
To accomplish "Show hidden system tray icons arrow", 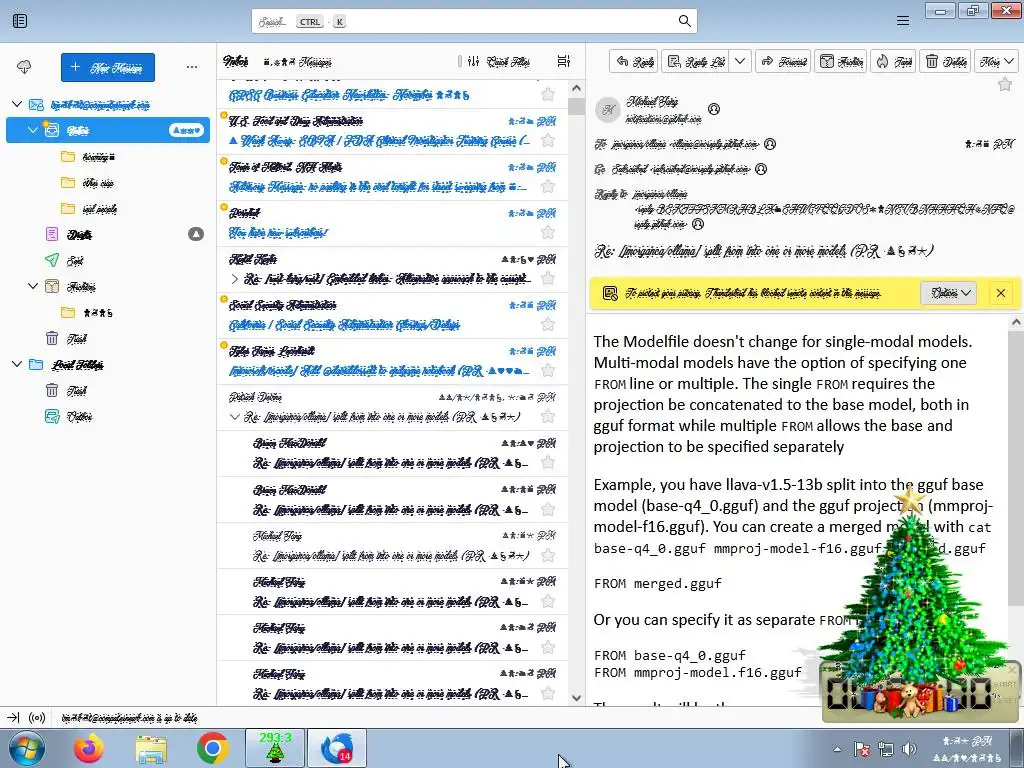I will coord(837,749).
